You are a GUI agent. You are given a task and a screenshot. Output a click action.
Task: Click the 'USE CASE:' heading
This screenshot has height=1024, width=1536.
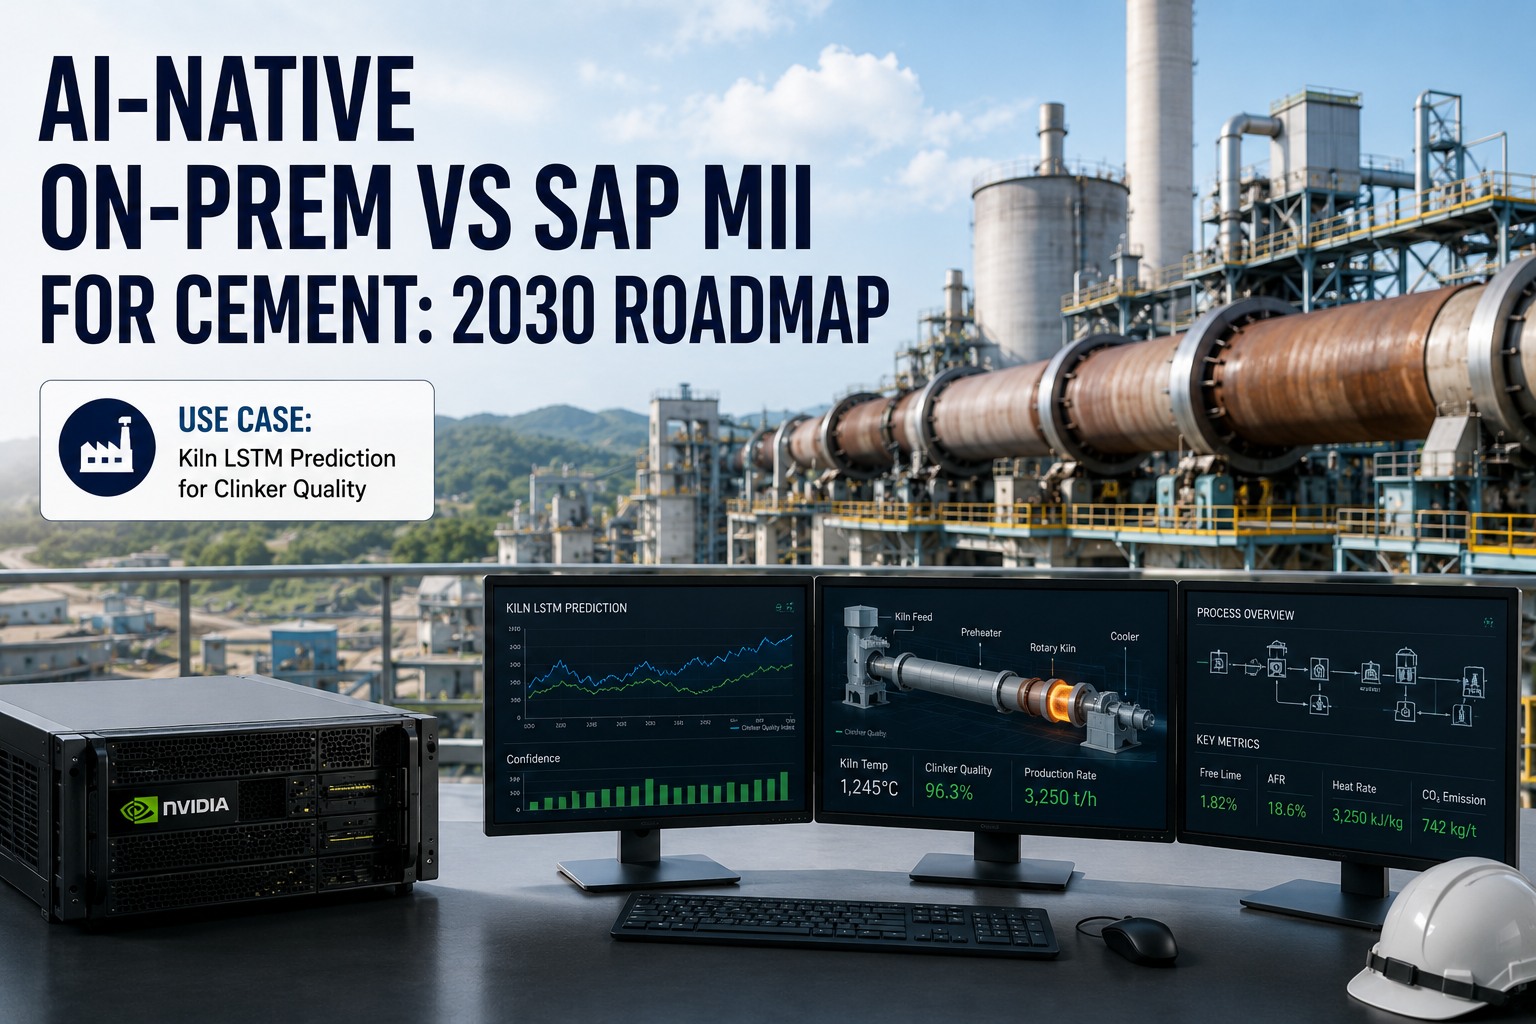coord(245,419)
